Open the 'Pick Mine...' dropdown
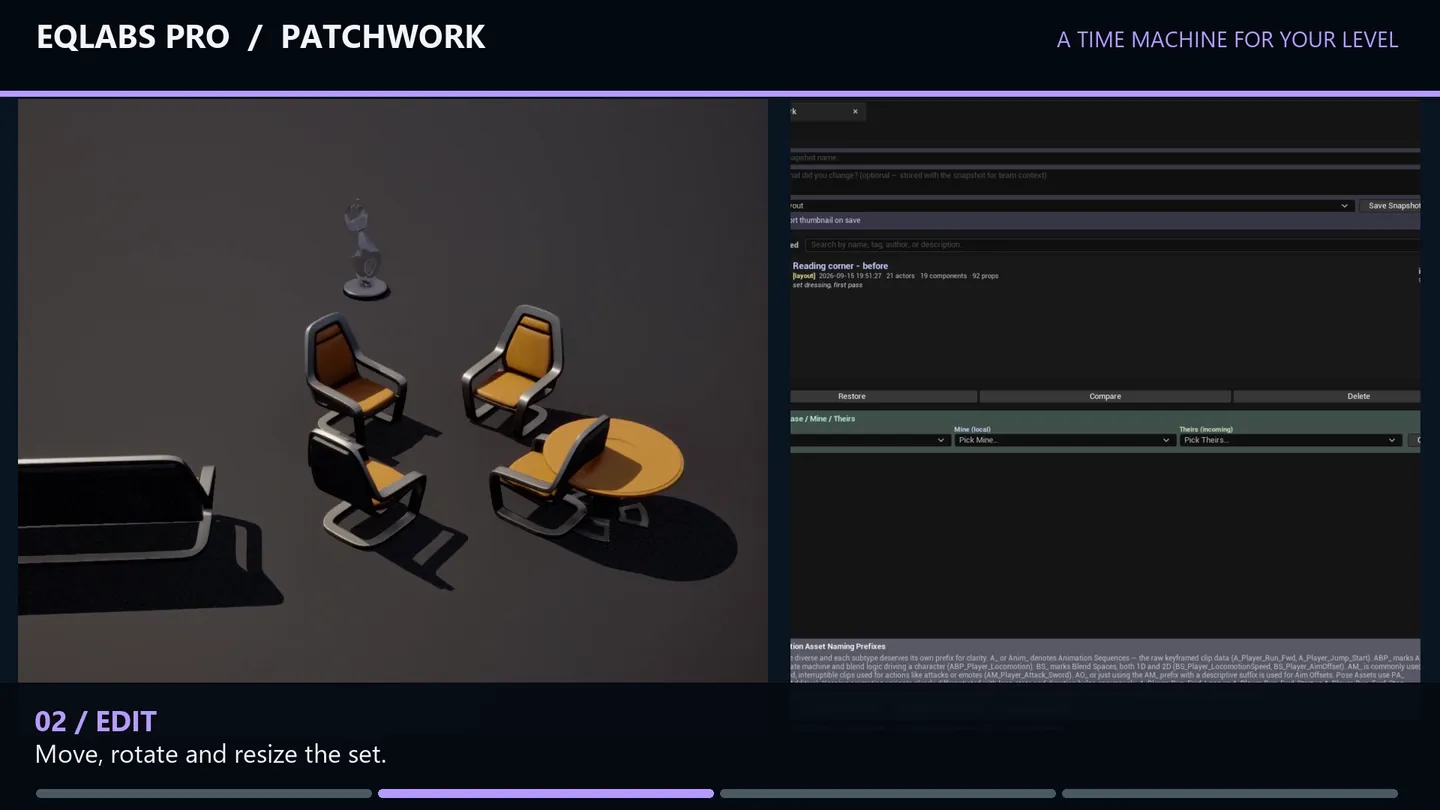Image resolution: width=1440 pixels, height=810 pixels. [1063, 440]
